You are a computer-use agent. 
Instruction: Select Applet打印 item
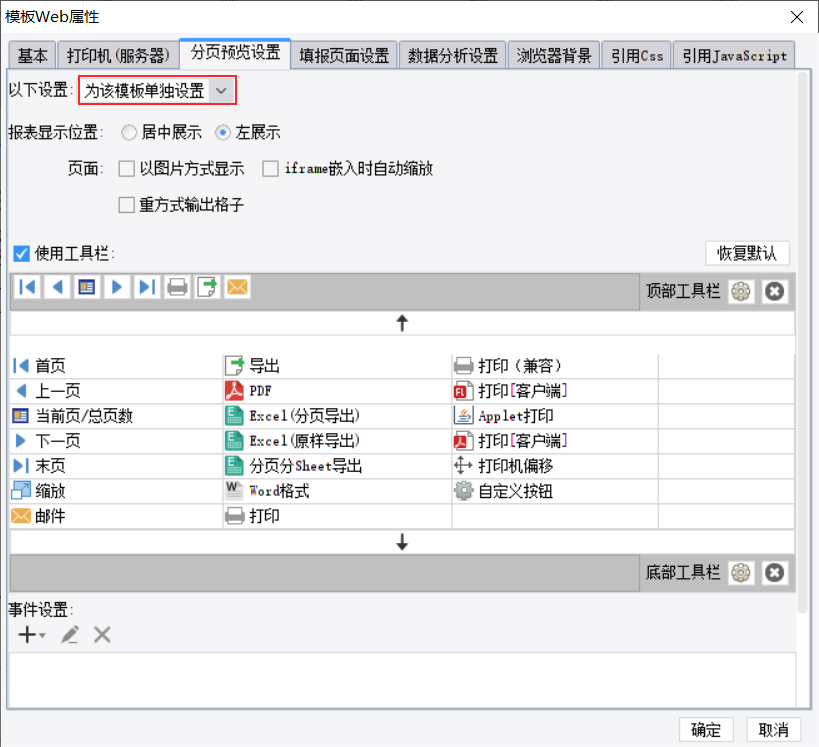555,416
